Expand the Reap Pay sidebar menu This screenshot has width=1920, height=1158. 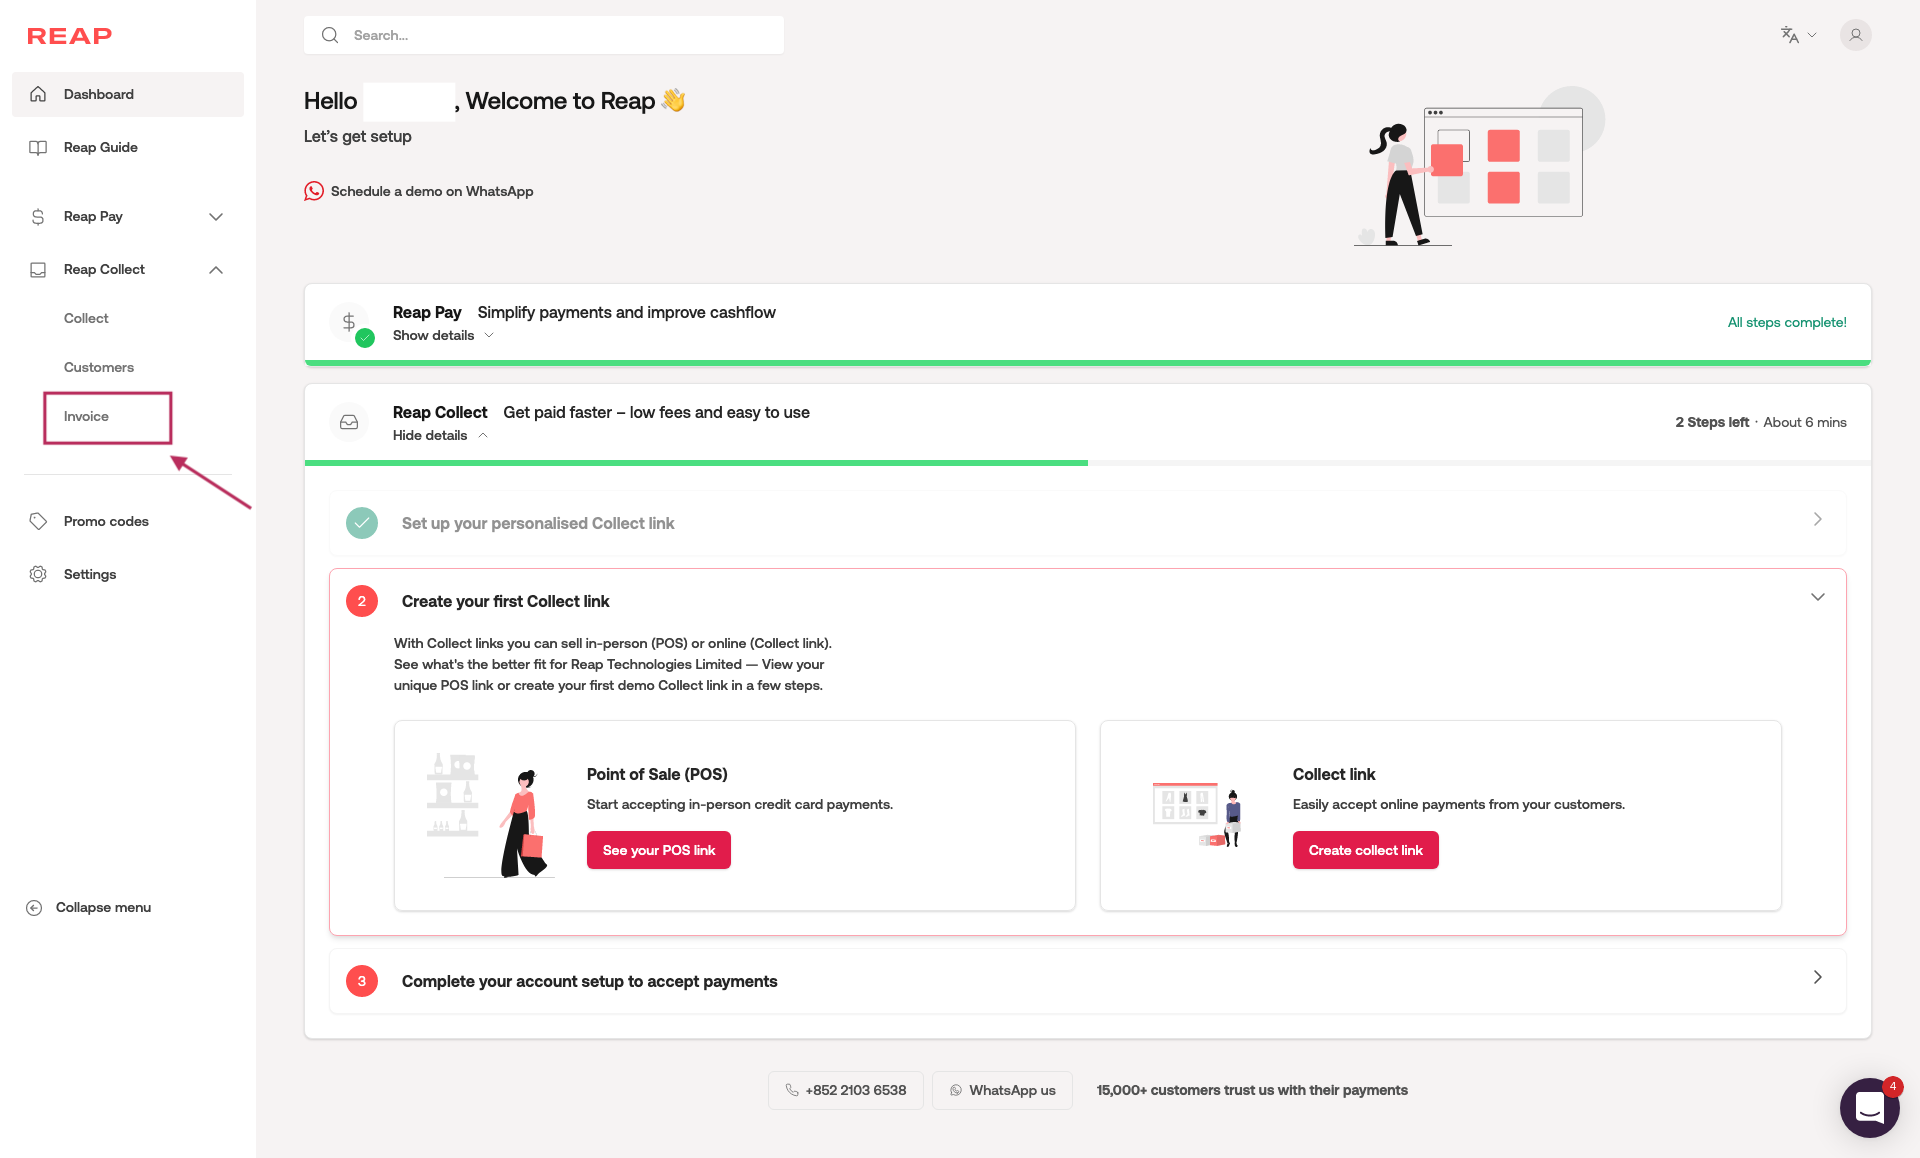pyautogui.click(x=216, y=217)
